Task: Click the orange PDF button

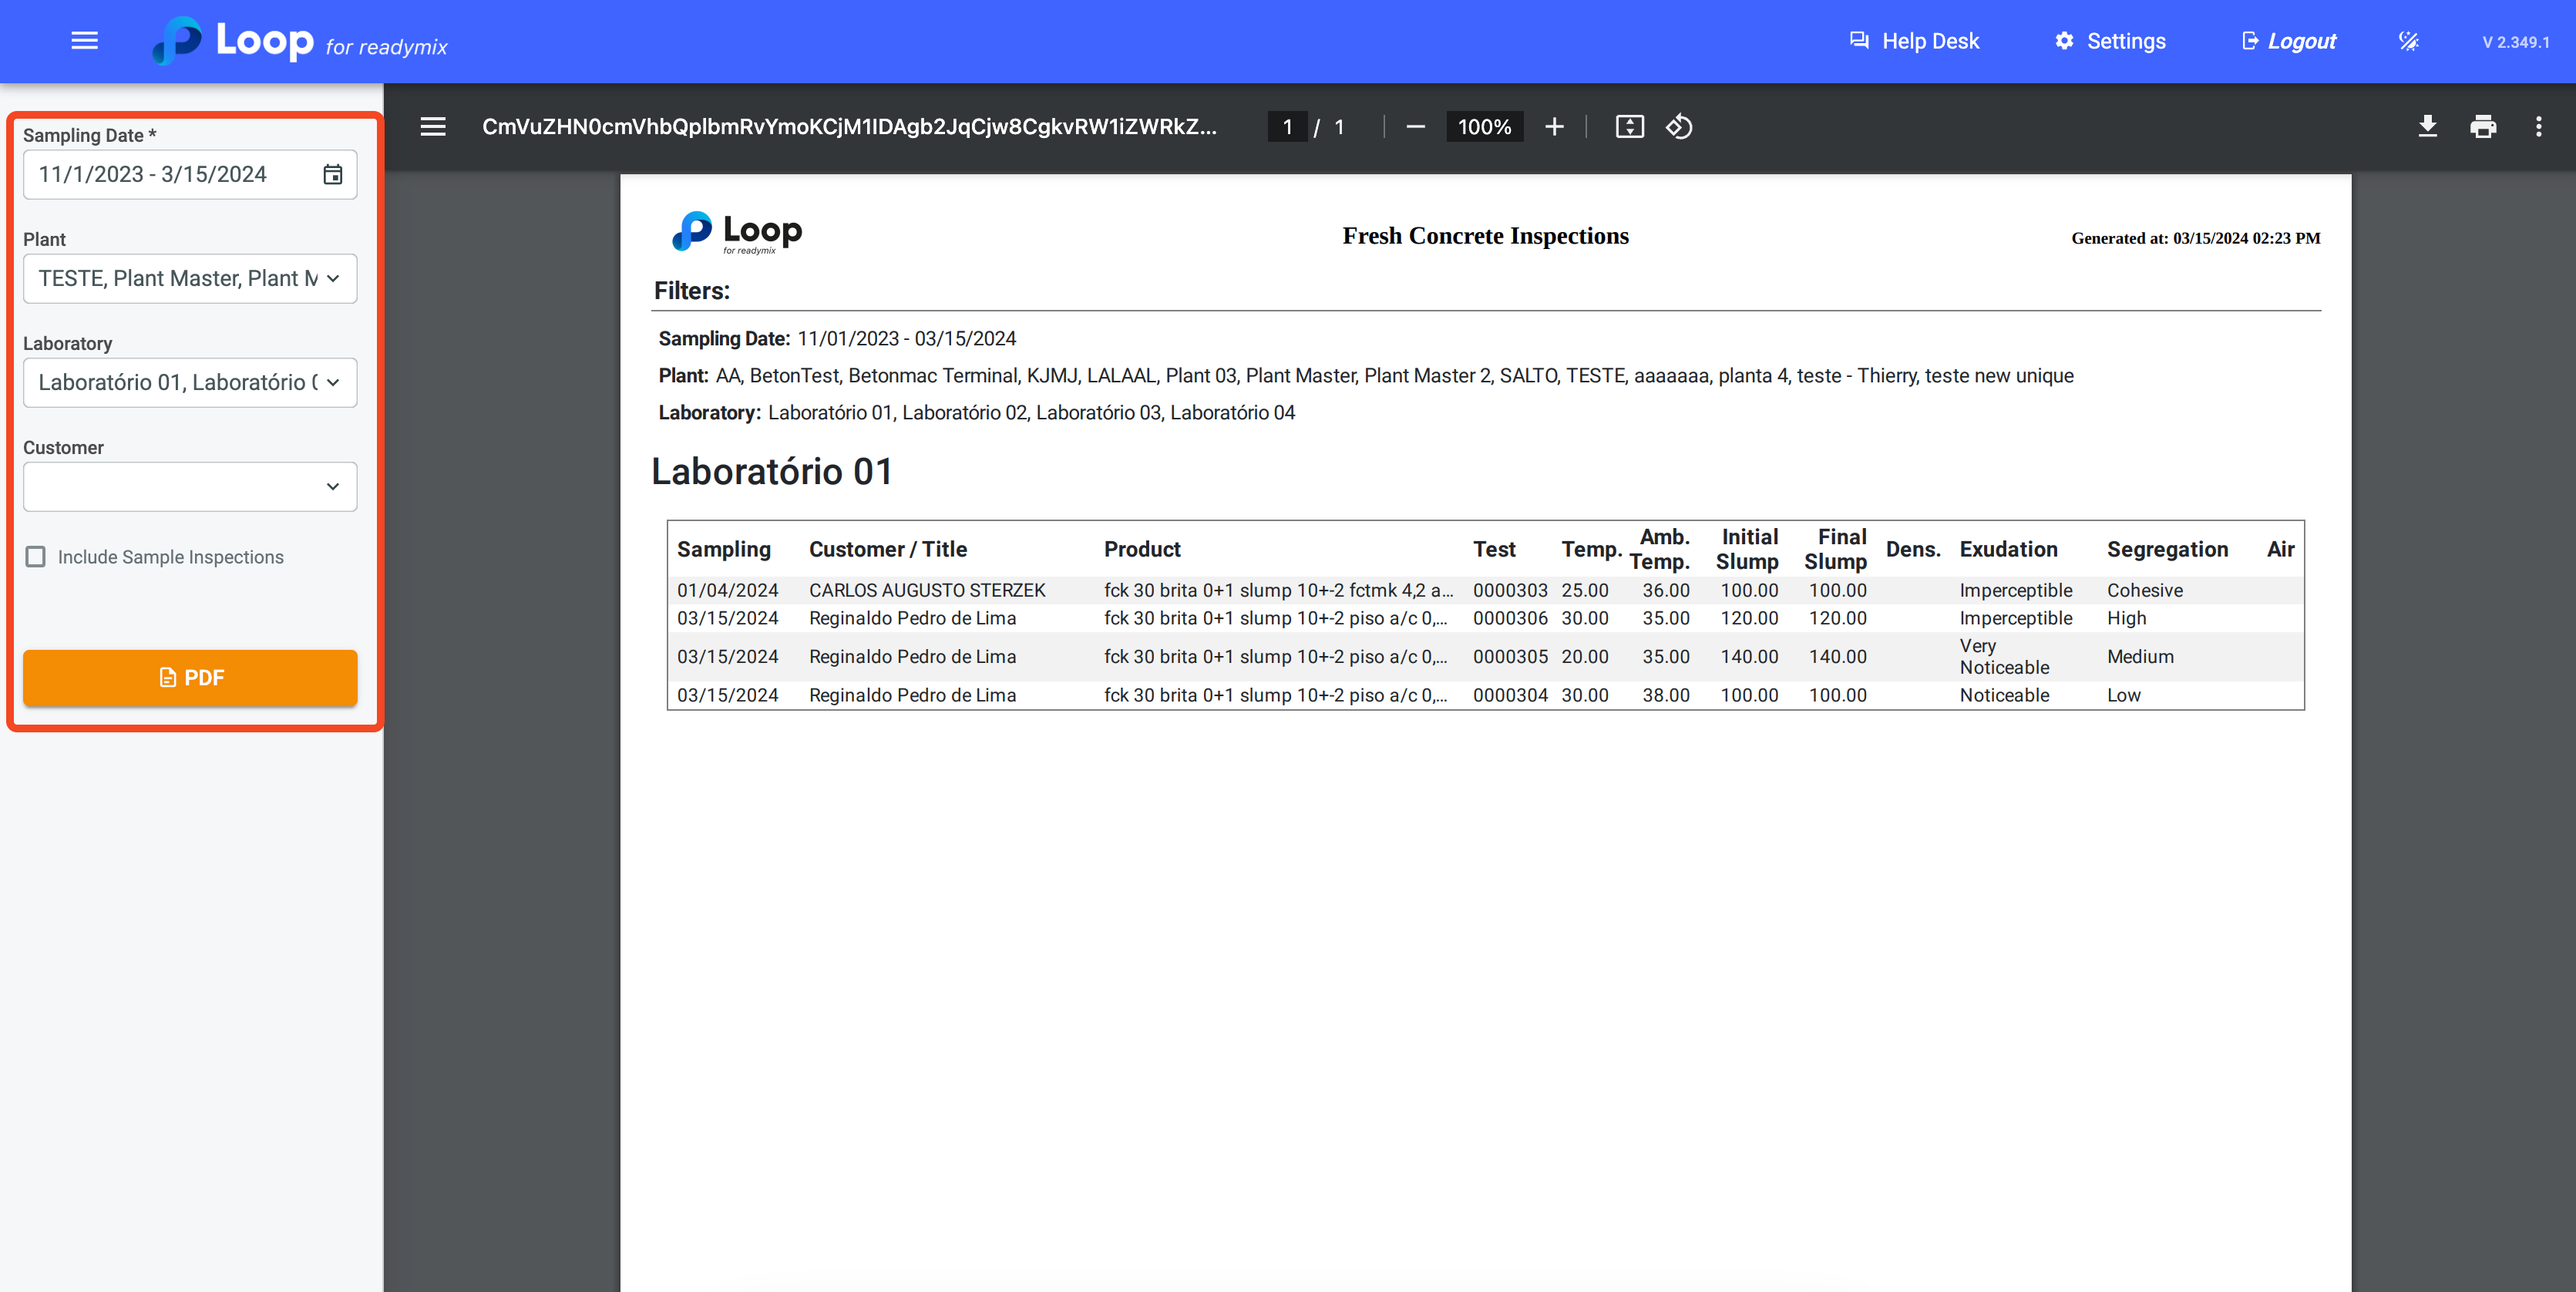Action: point(190,678)
